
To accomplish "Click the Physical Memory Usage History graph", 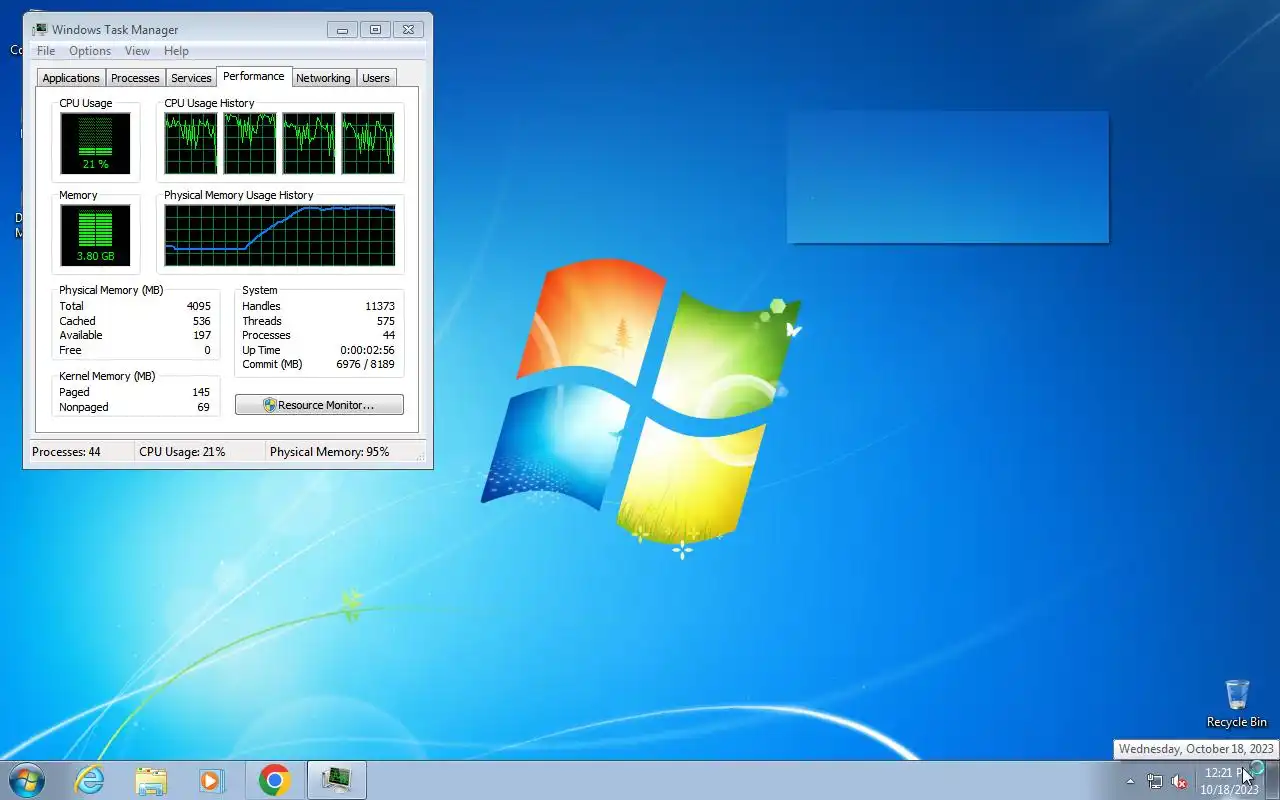I will (279, 235).
